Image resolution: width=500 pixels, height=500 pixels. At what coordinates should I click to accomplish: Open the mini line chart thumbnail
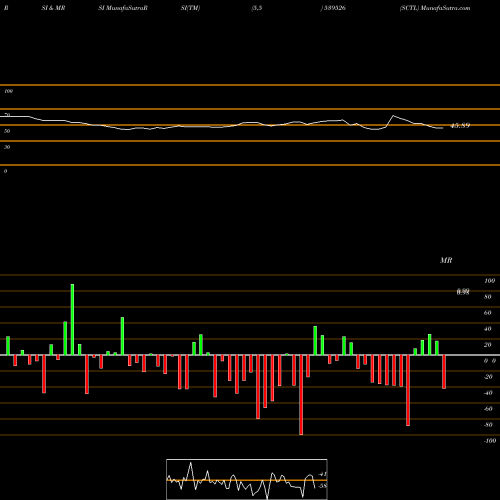tap(247, 479)
